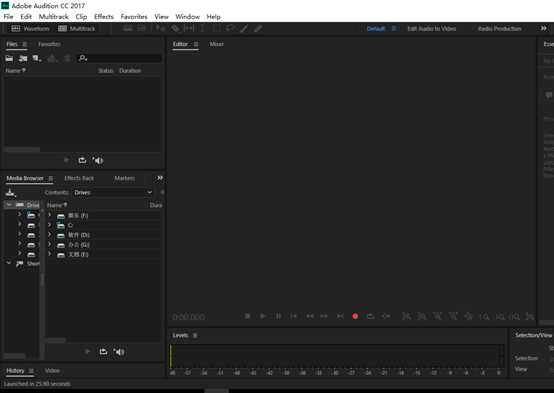Screen dimensions: 554x393
Task: Click the Levels meter bar
Action: [337, 356]
